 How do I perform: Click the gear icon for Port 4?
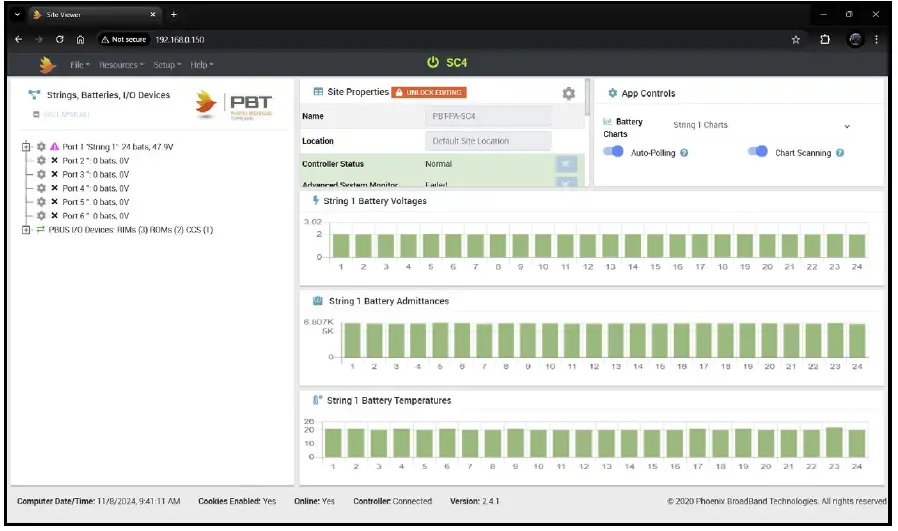[41, 188]
